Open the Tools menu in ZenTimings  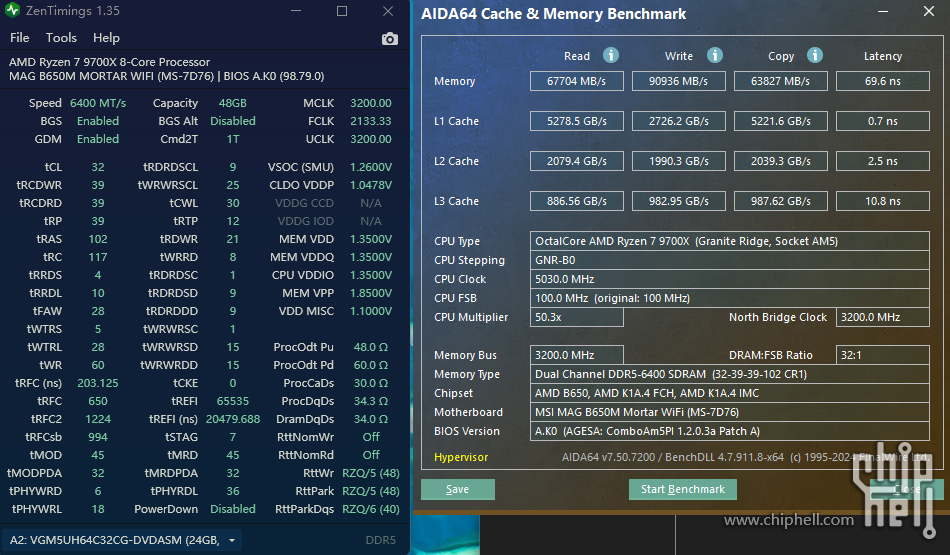61,38
